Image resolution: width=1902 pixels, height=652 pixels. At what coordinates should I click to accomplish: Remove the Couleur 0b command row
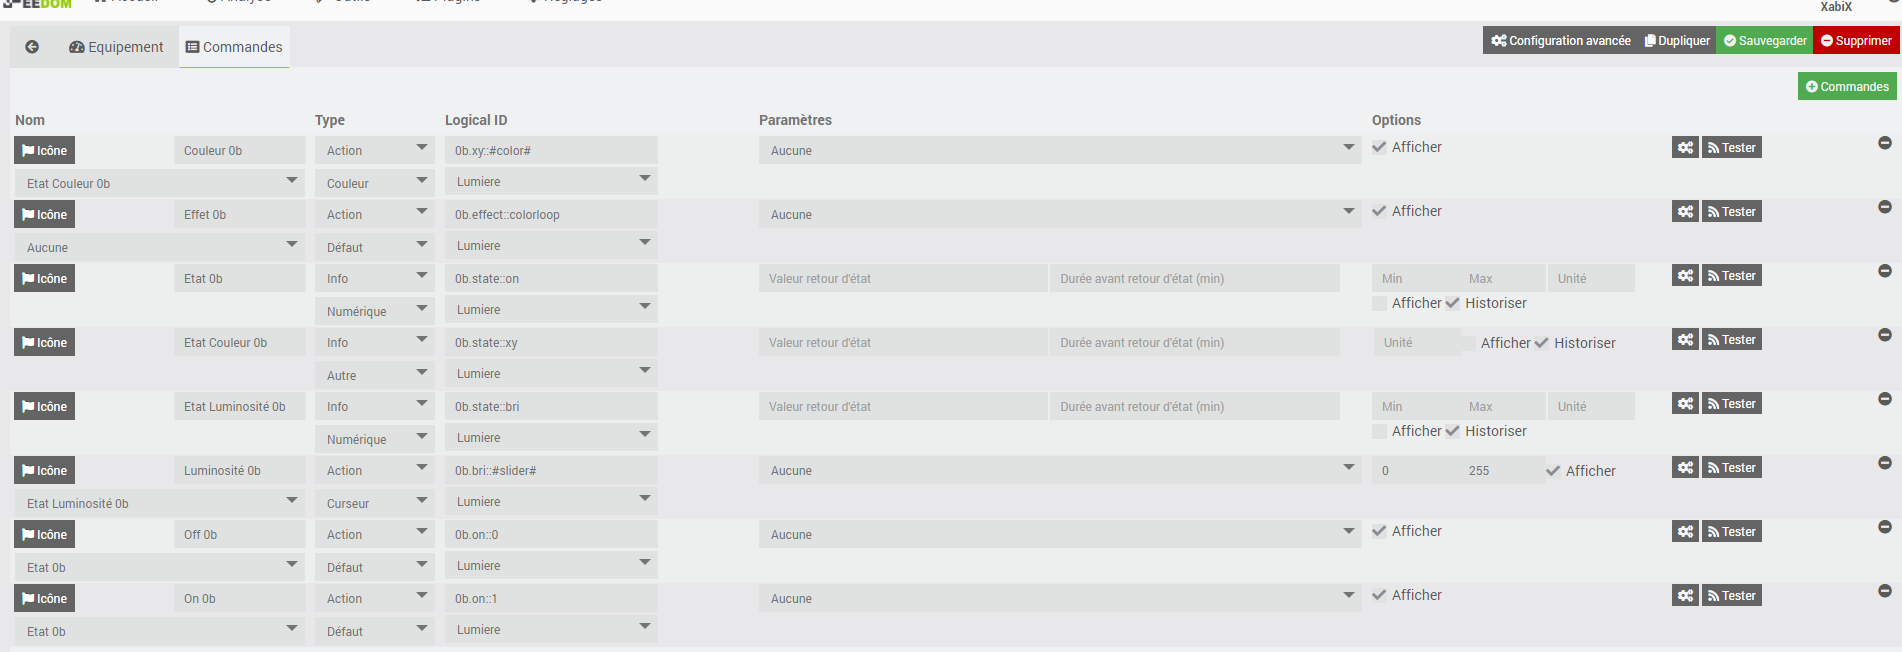(1884, 143)
